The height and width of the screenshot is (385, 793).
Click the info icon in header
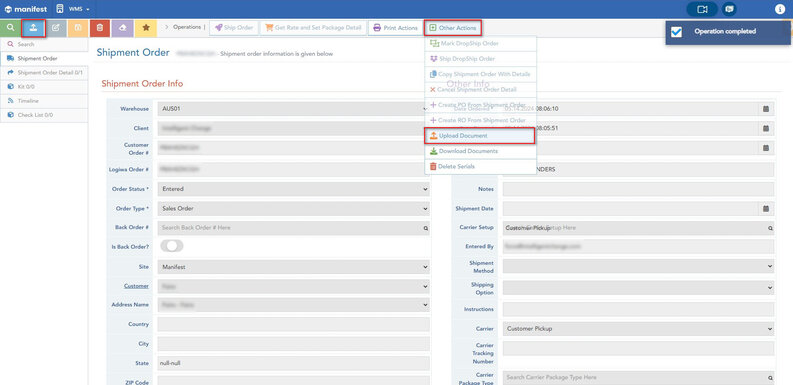click(779, 9)
